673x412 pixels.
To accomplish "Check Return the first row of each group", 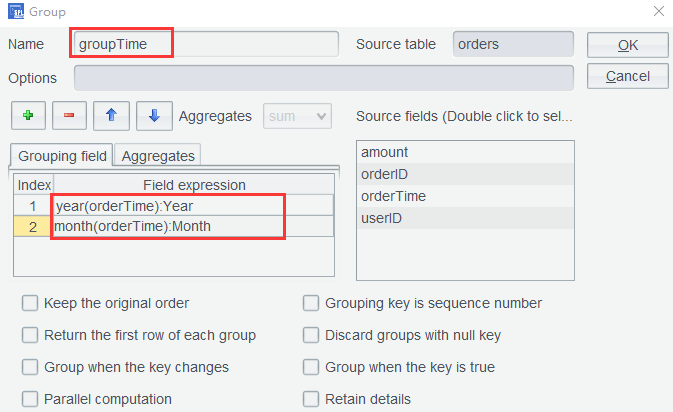I will 30,335.
